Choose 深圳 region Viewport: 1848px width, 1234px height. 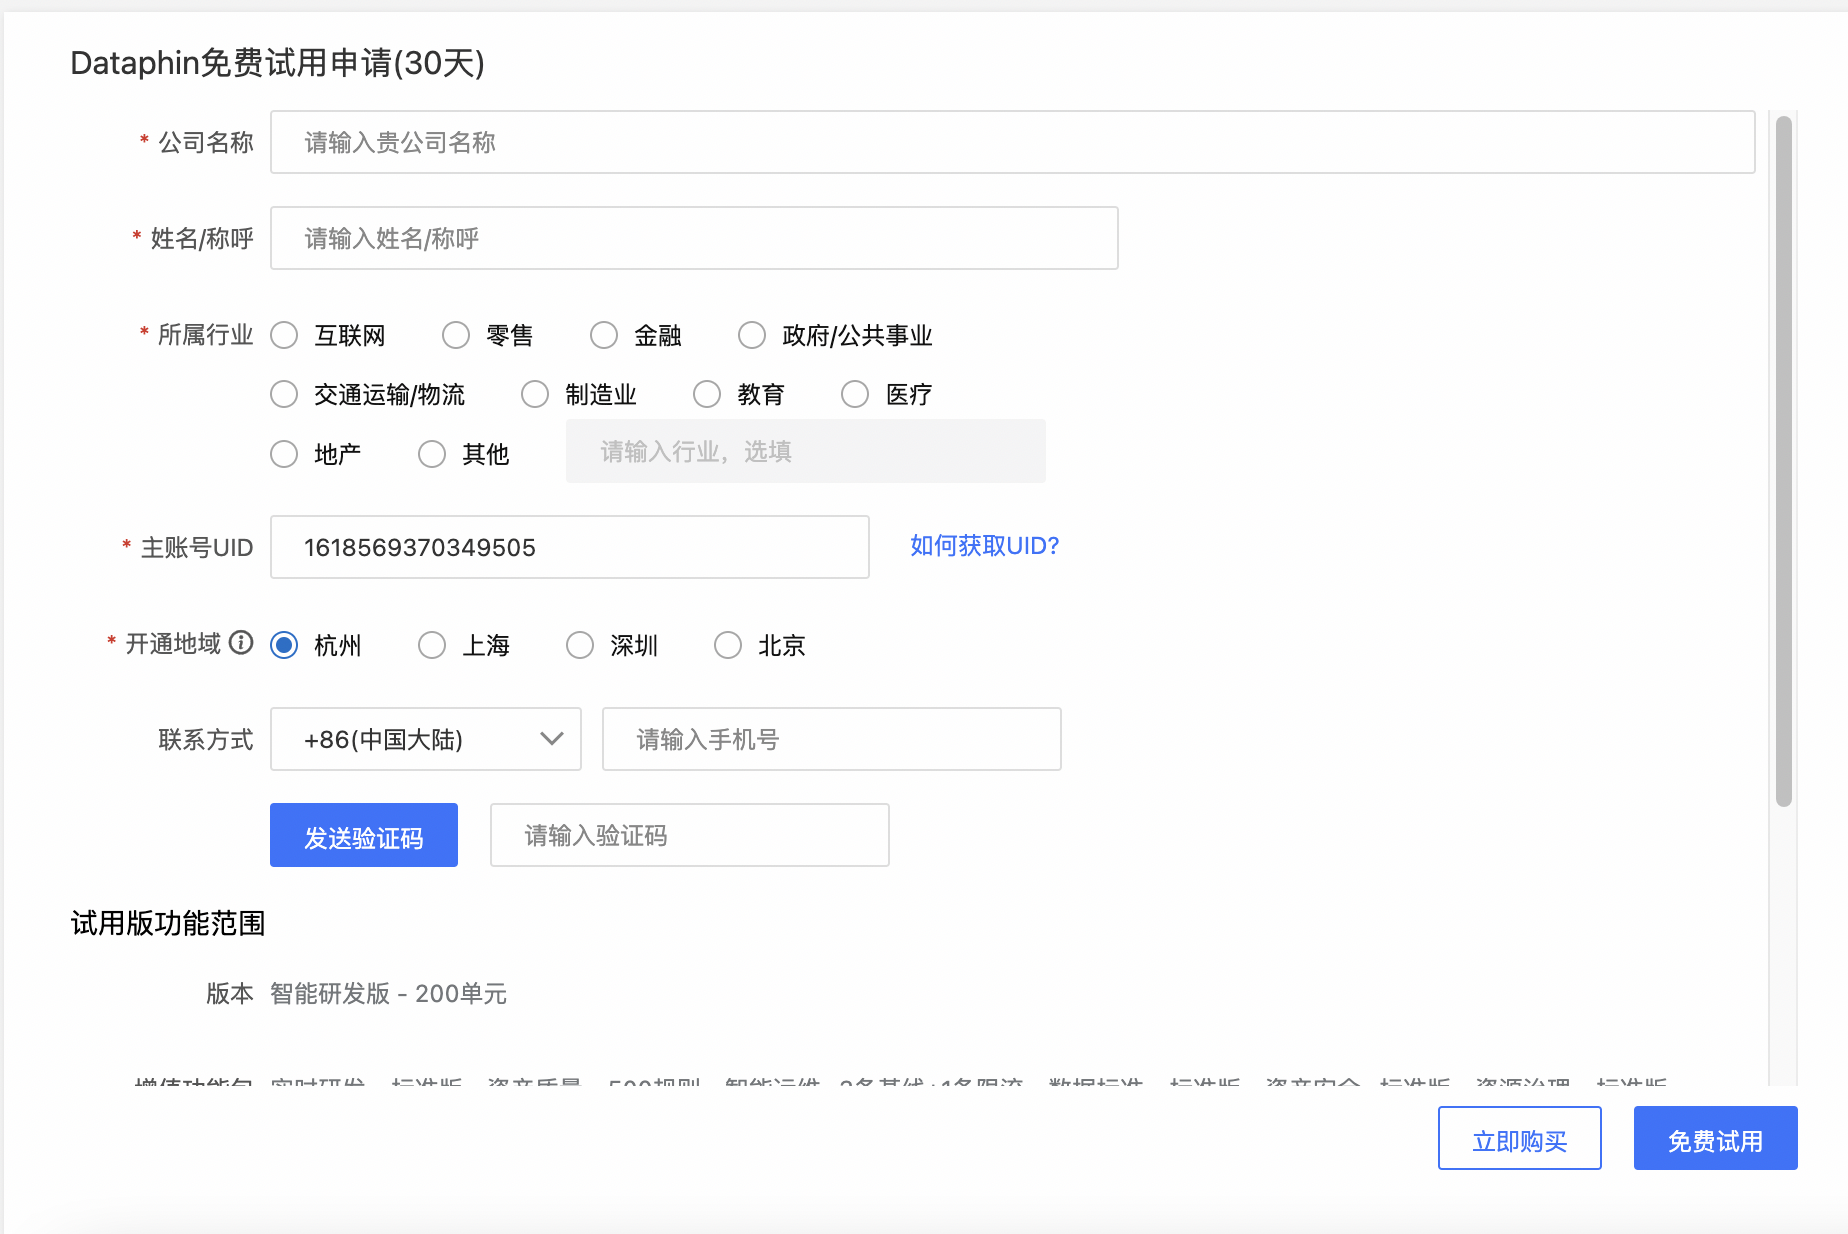pos(579,645)
